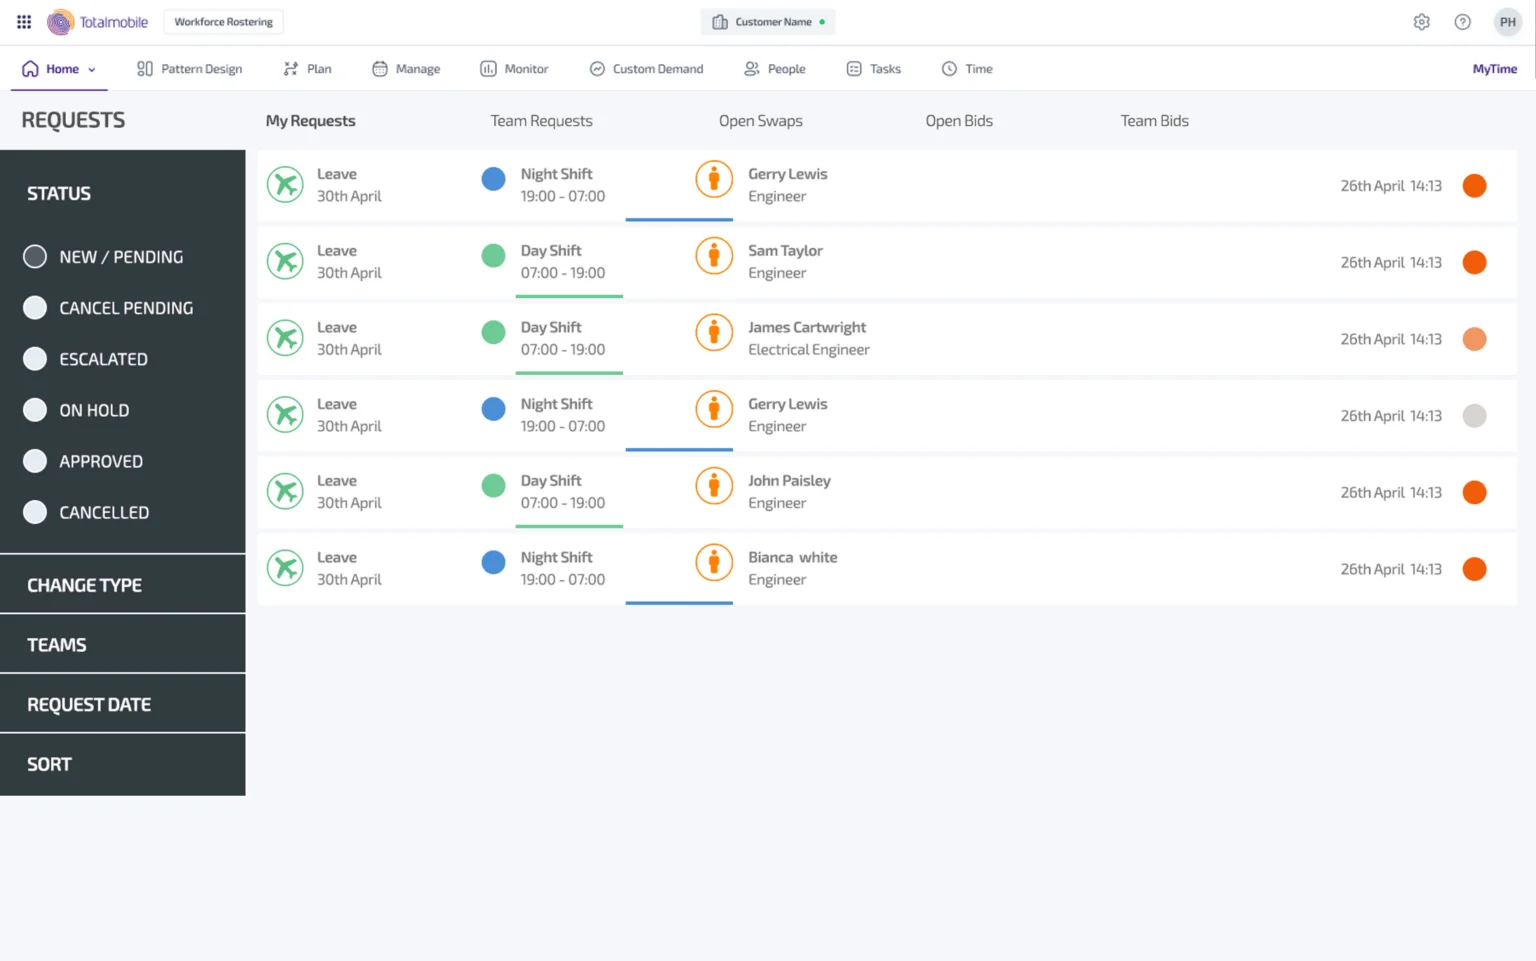Switch to the Open Bids tab
This screenshot has width=1536, height=961.
959,121
